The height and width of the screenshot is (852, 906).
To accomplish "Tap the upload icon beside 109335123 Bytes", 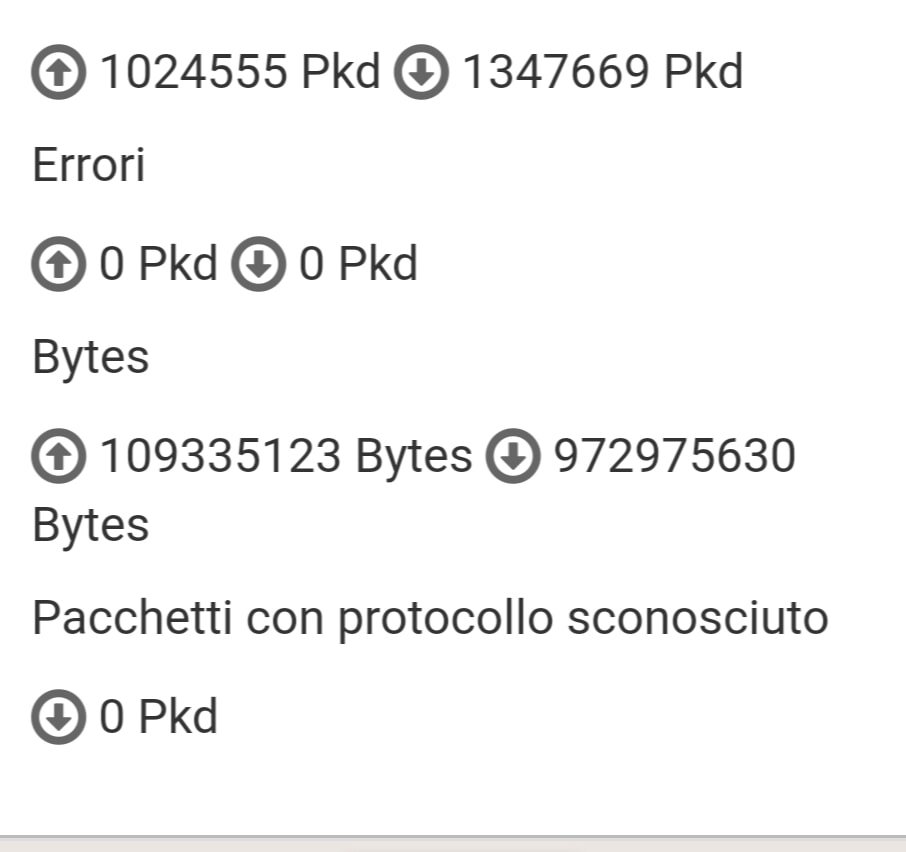I will click(58, 456).
